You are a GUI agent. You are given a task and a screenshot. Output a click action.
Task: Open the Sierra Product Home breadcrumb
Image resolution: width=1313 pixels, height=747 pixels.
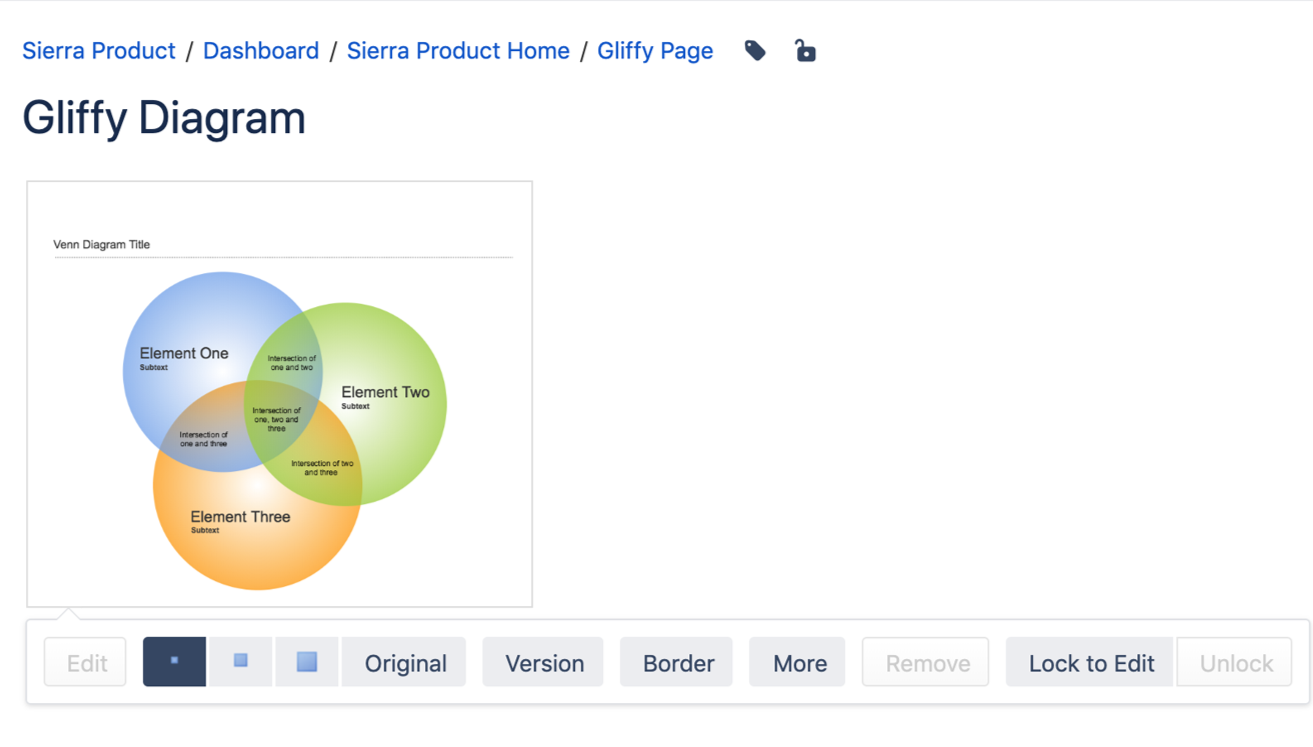pos(458,51)
